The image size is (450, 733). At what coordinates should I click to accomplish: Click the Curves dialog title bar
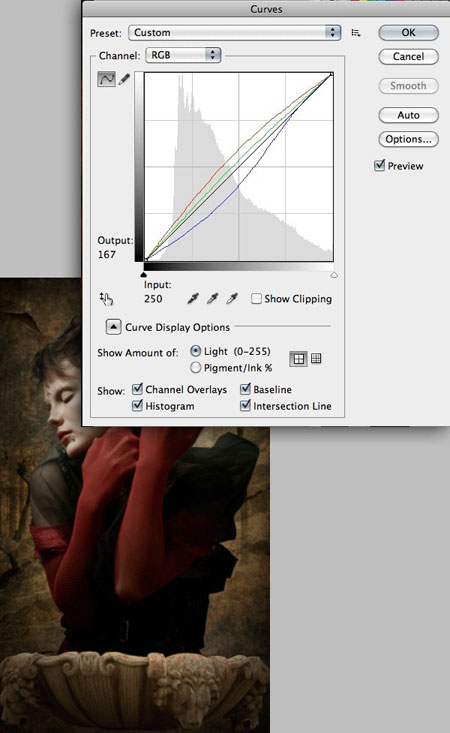[x=266, y=9]
